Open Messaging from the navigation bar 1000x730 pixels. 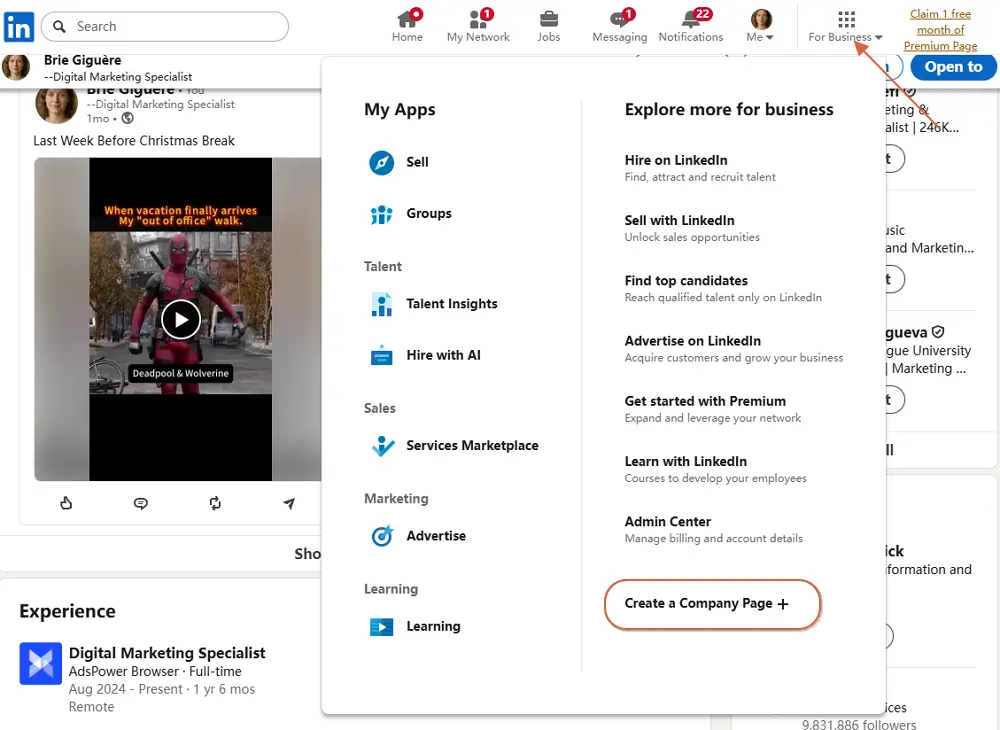[619, 26]
